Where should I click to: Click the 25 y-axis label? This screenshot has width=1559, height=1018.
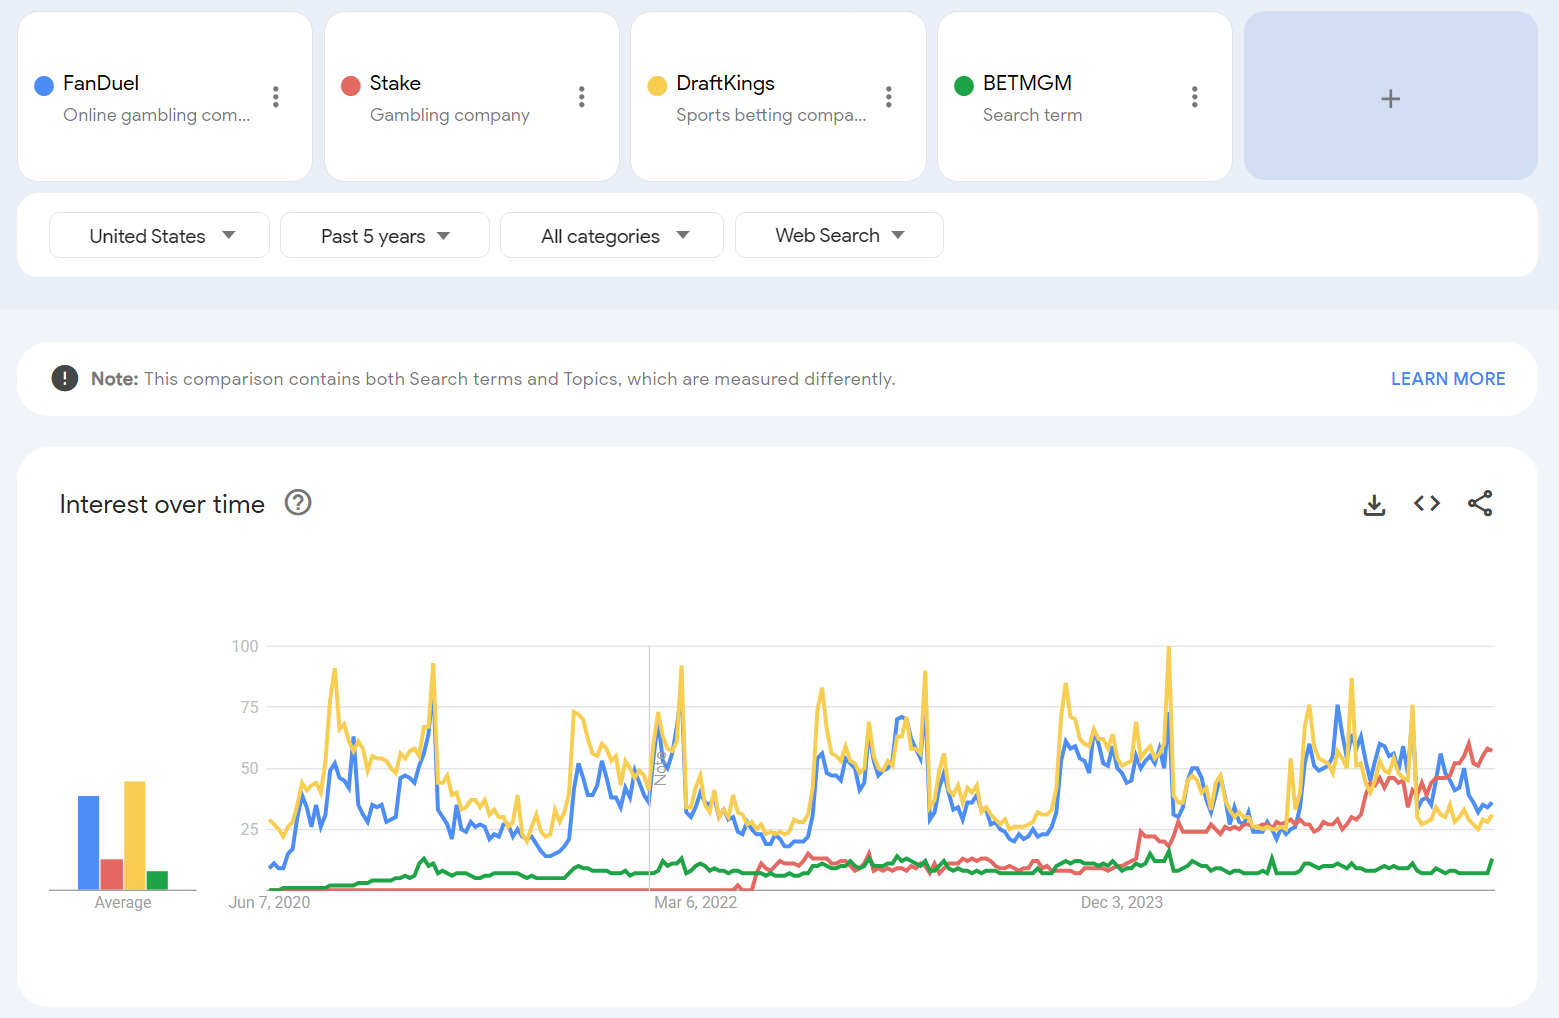[249, 829]
